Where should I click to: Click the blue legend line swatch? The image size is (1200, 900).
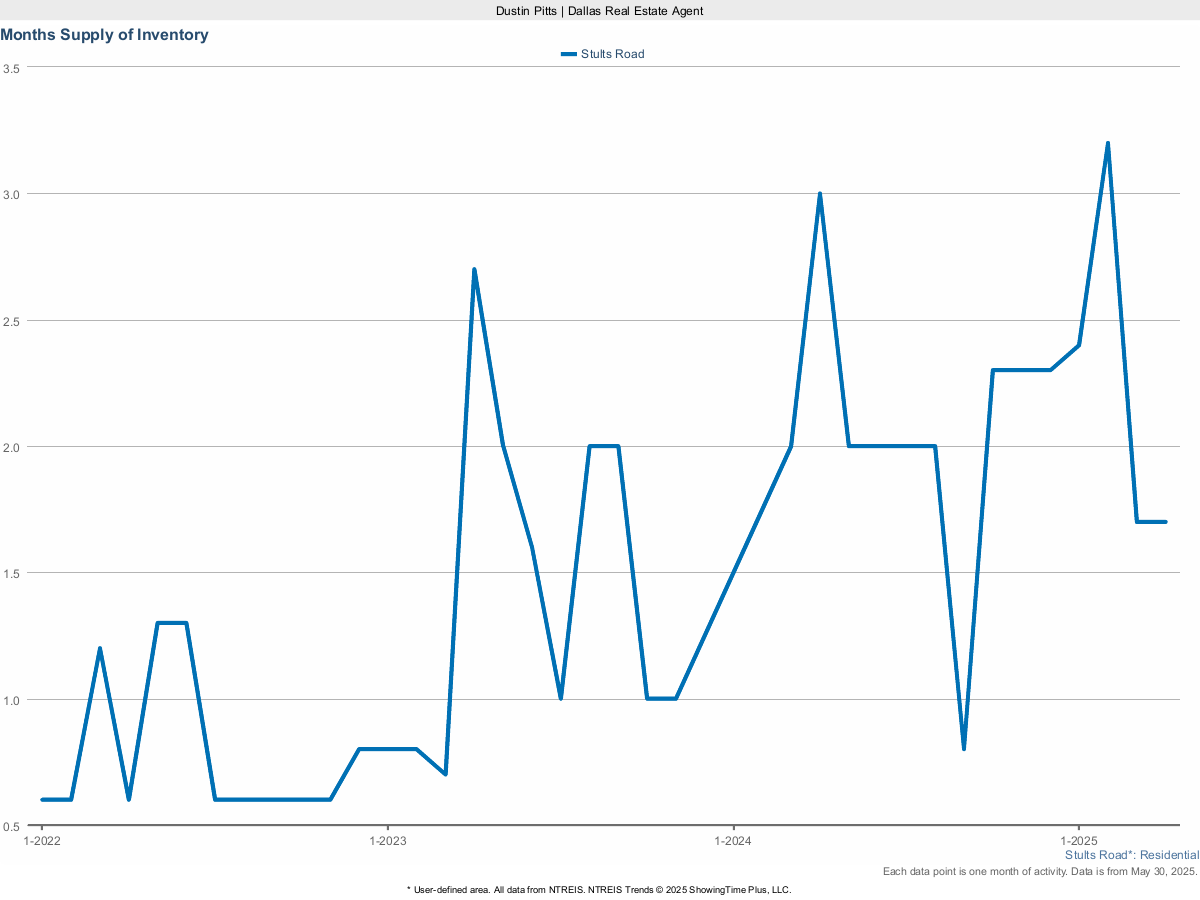(x=569, y=54)
